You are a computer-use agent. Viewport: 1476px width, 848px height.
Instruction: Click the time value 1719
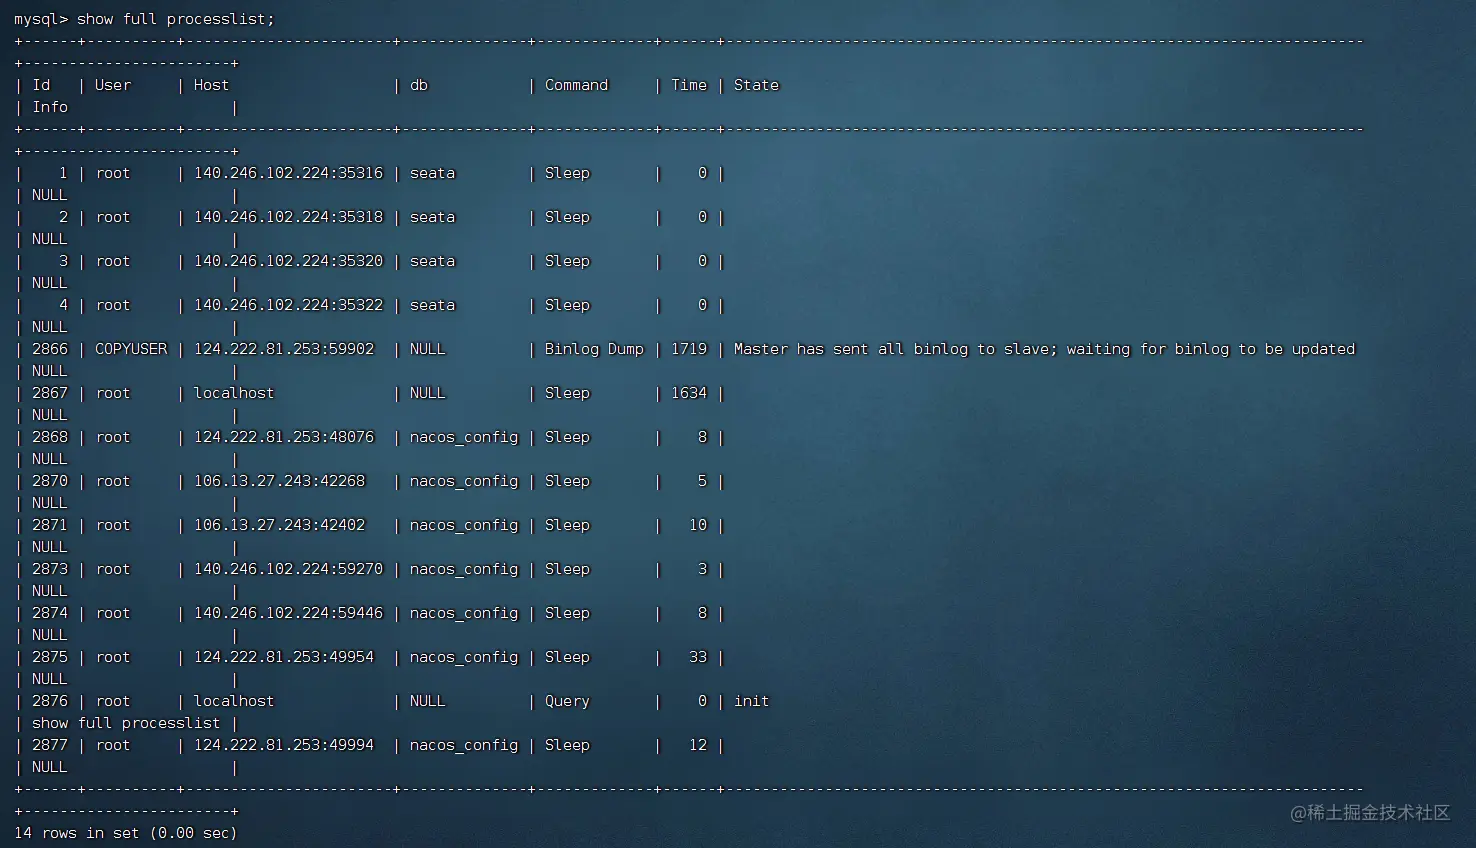689,349
